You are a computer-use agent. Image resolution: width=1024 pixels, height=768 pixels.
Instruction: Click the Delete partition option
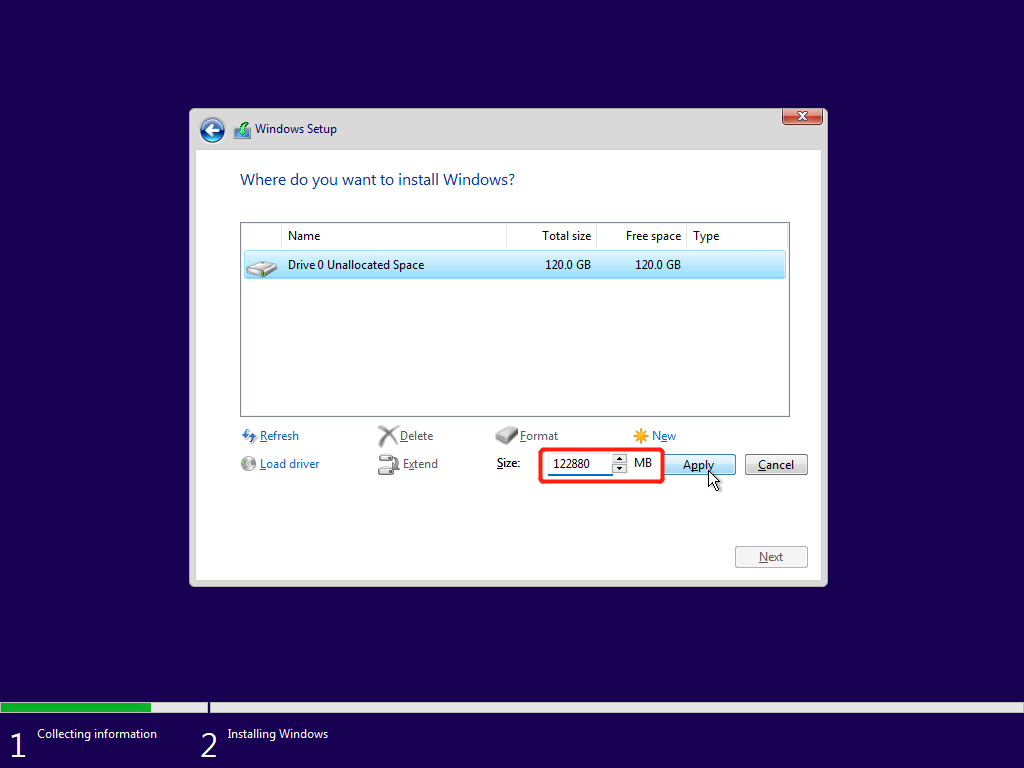pyautogui.click(x=416, y=436)
